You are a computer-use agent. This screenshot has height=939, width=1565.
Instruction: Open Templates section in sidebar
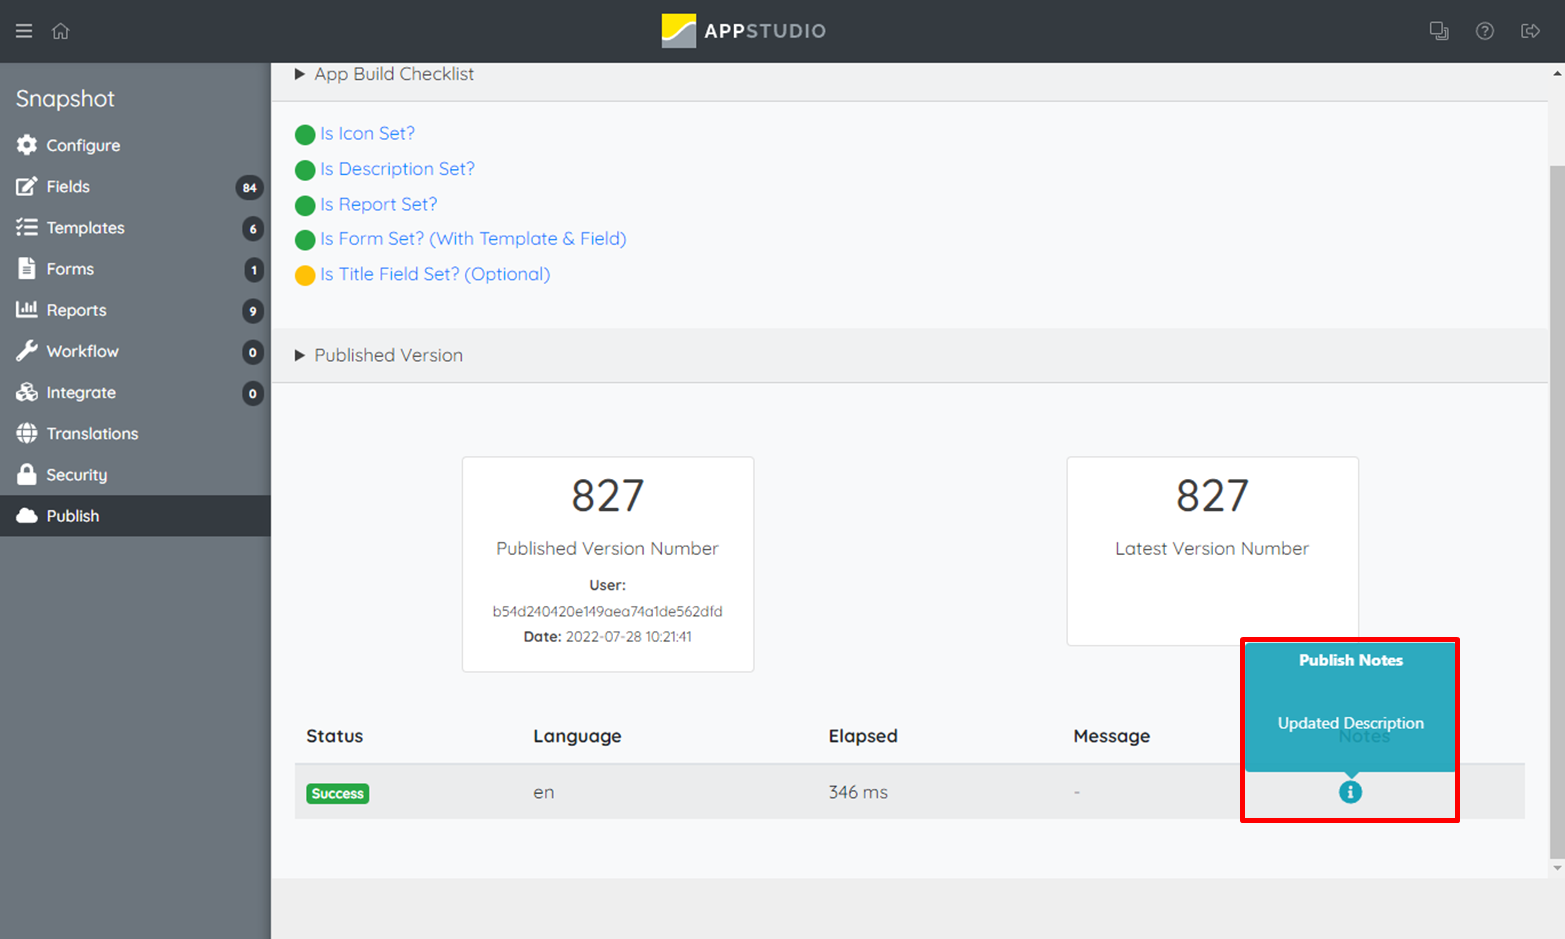[x=135, y=227]
